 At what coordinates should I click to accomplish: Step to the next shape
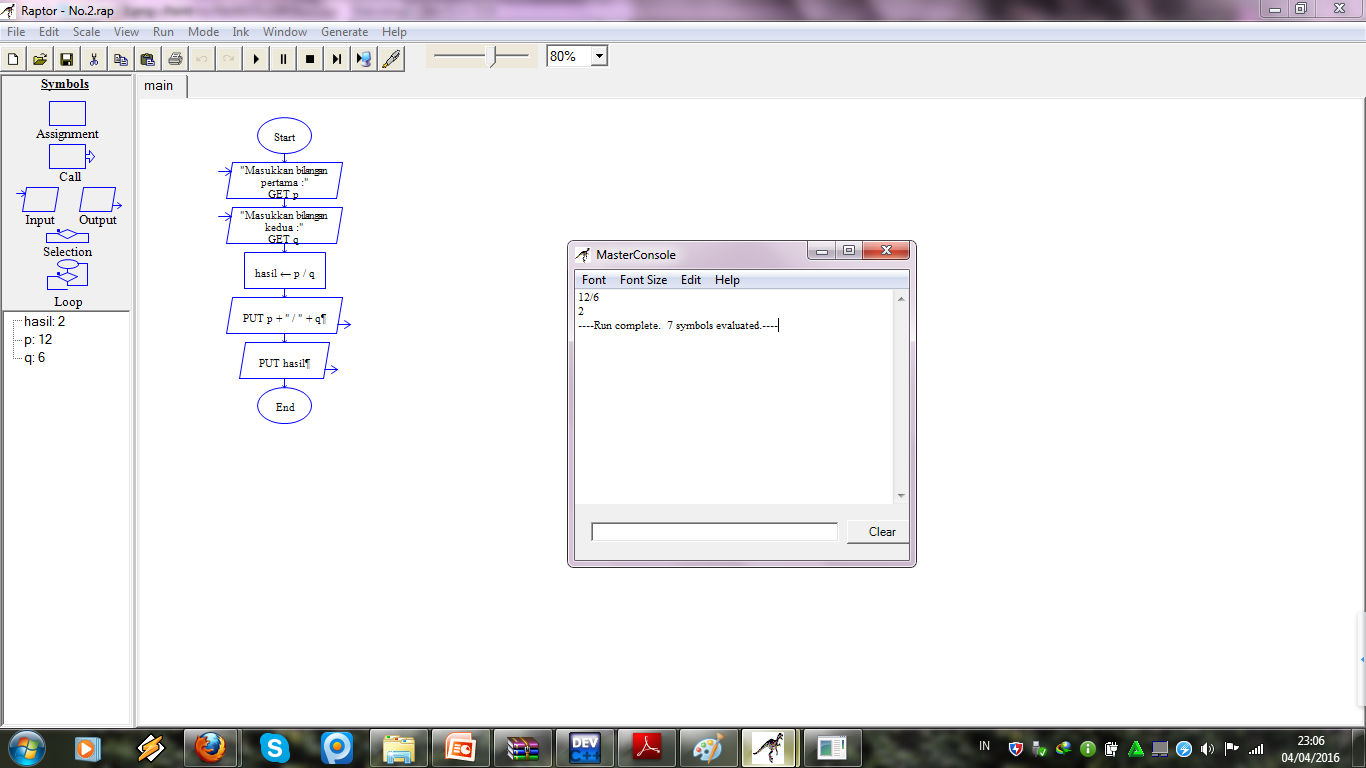pyautogui.click(x=337, y=59)
